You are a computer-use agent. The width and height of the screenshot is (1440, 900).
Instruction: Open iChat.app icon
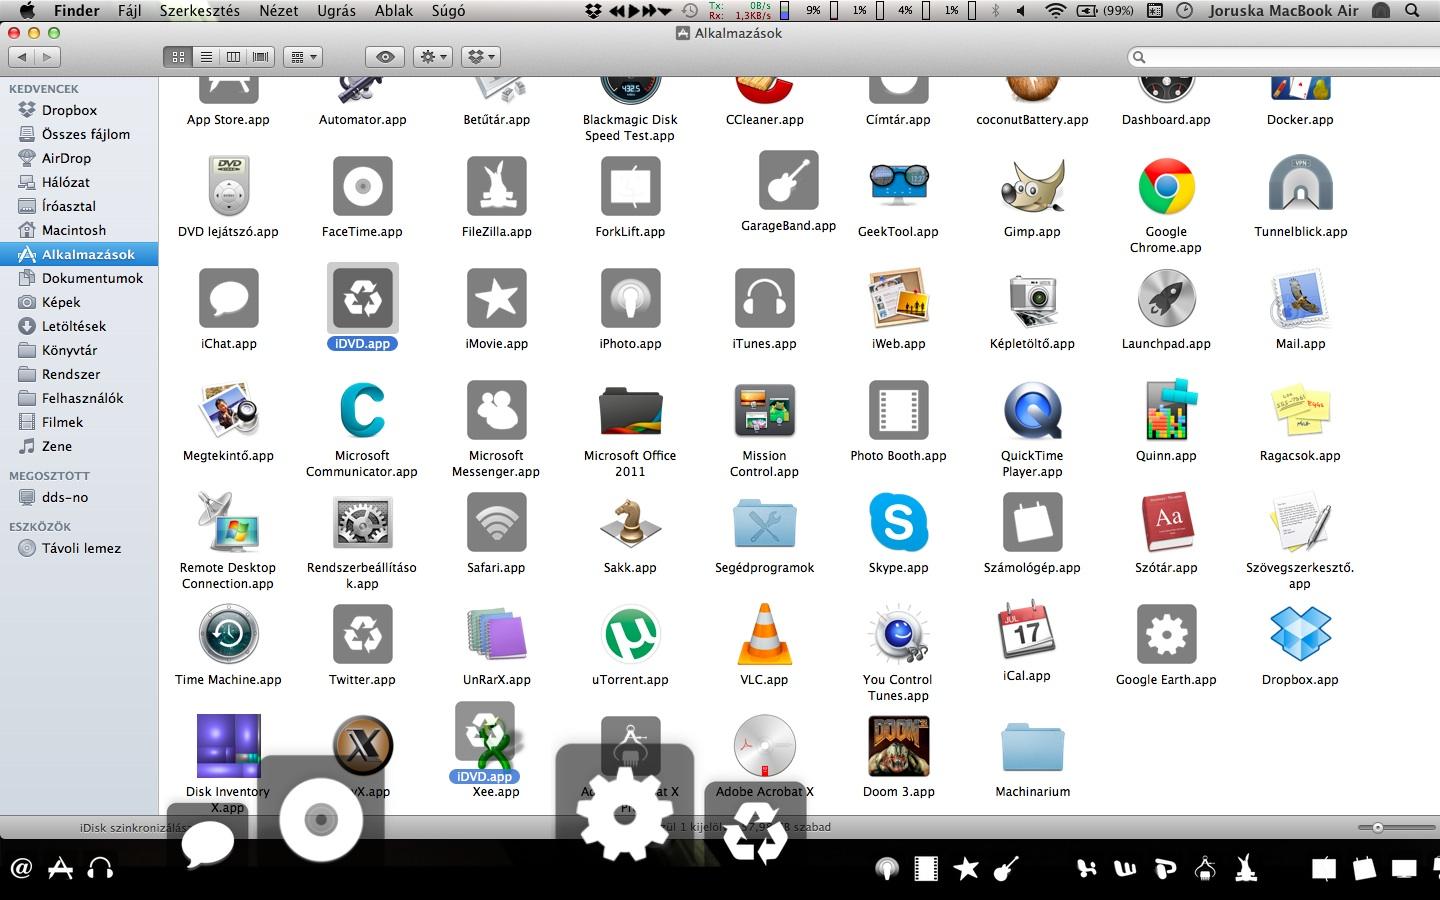229,298
